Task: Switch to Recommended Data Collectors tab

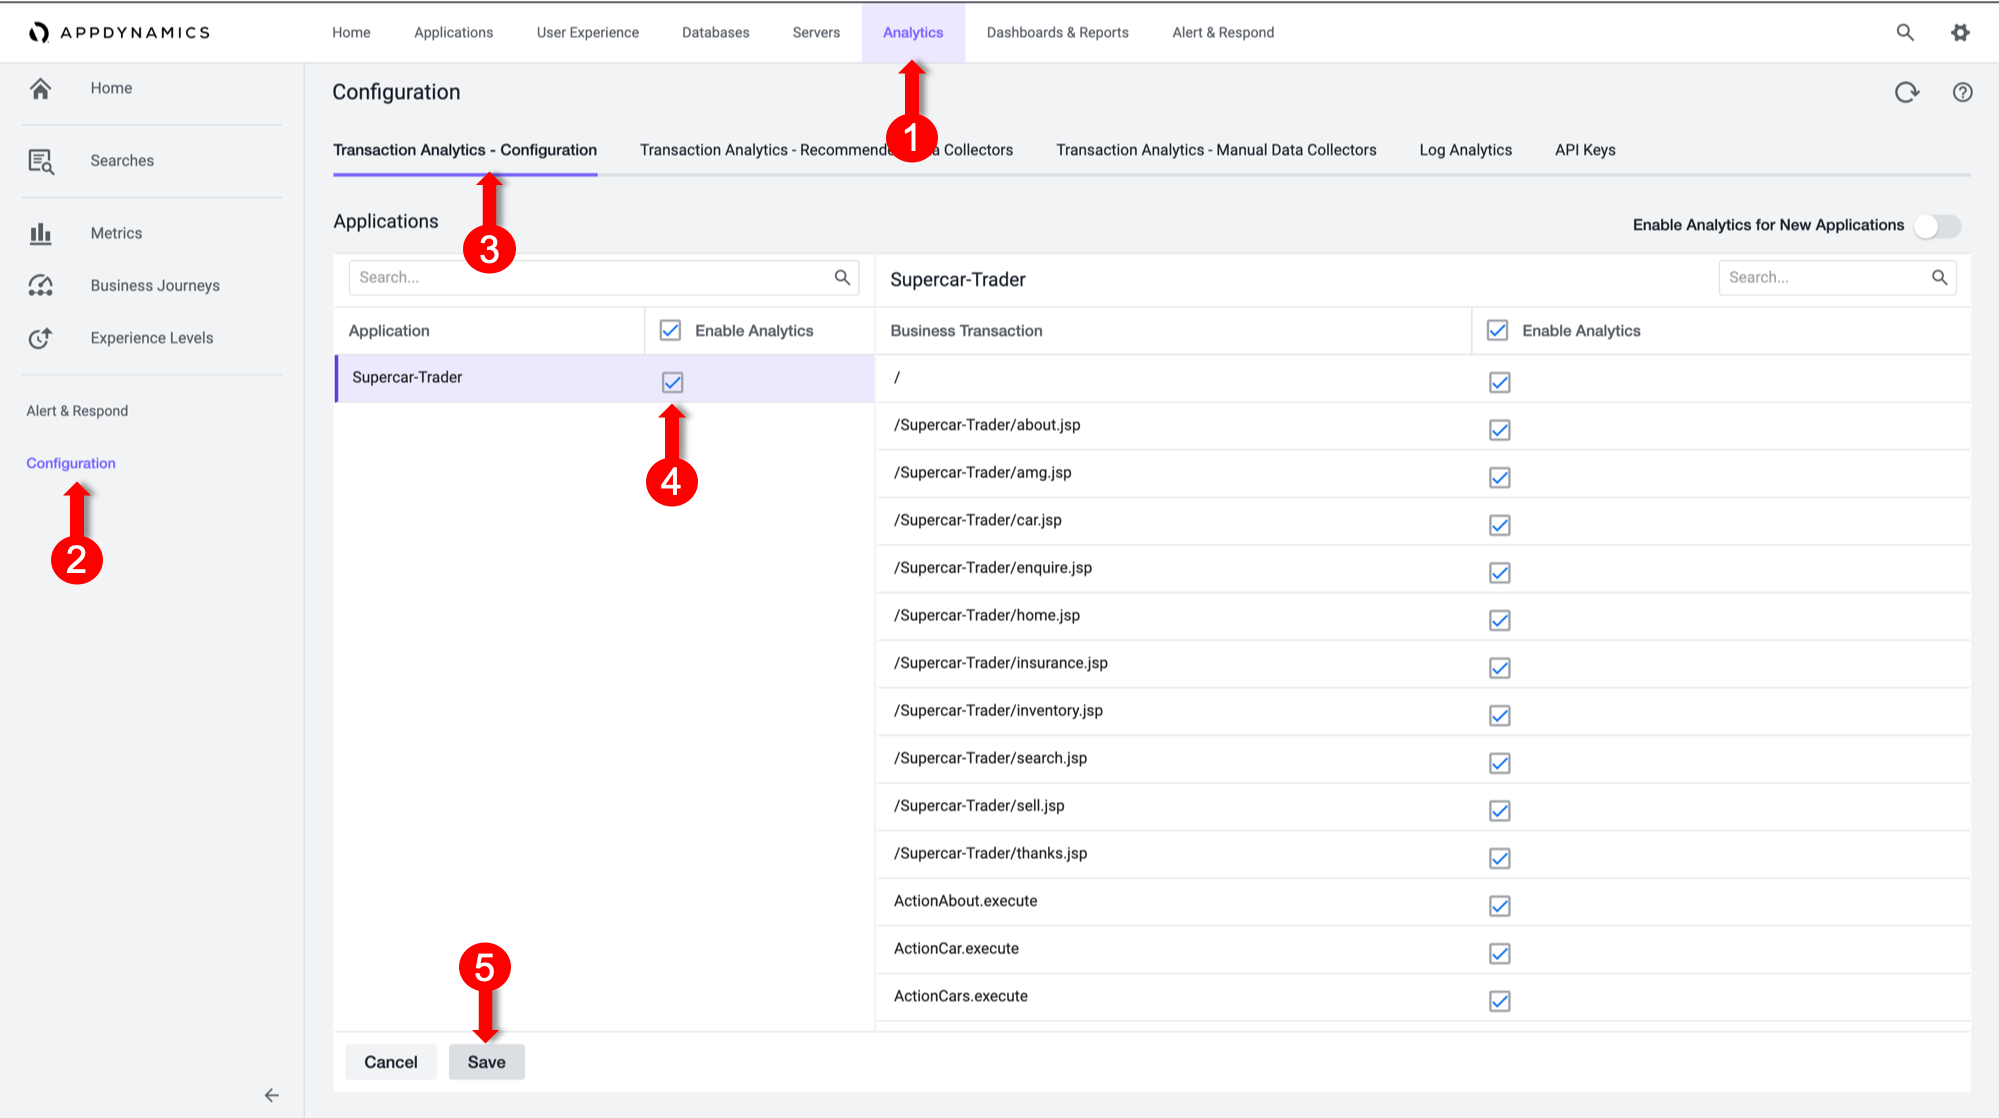Action: 826,150
